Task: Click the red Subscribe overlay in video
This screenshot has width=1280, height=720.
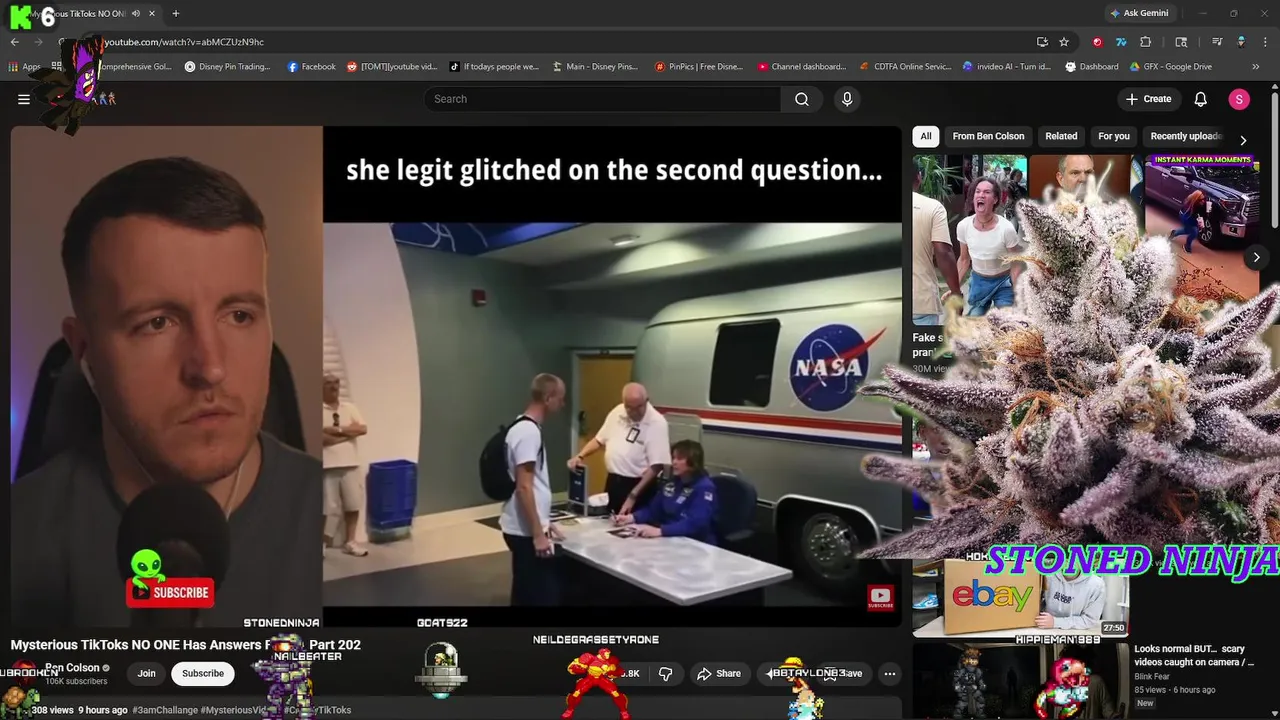Action: click(x=170, y=592)
